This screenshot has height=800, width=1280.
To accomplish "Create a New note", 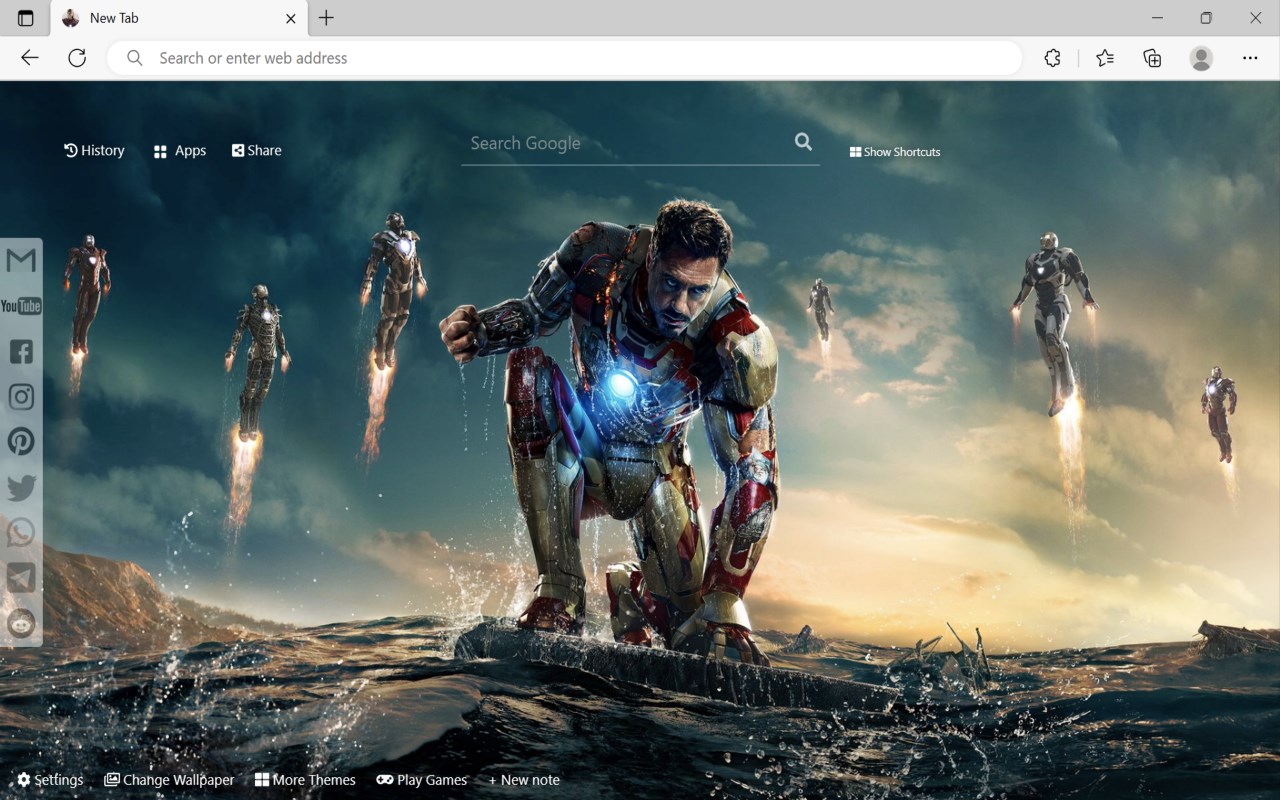I will (x=524, y=780).
